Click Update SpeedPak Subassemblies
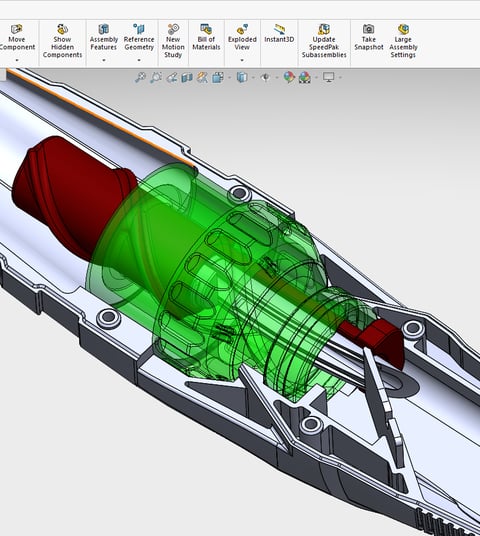Viewport: 480px width, 536px height. coord(324,41)
